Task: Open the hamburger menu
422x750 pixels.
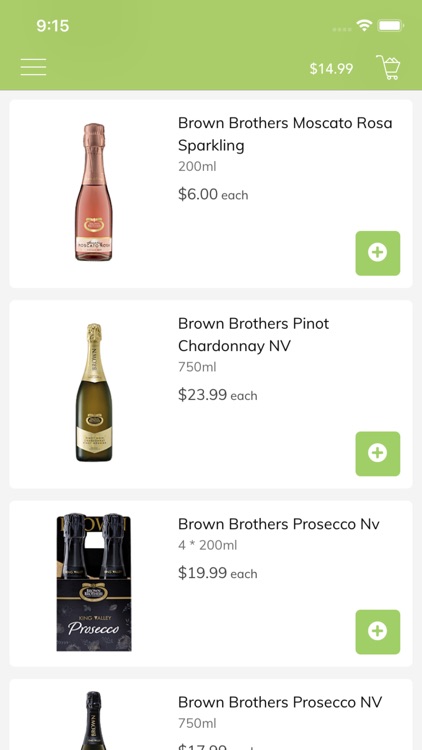Action: [x=33, y=67]
